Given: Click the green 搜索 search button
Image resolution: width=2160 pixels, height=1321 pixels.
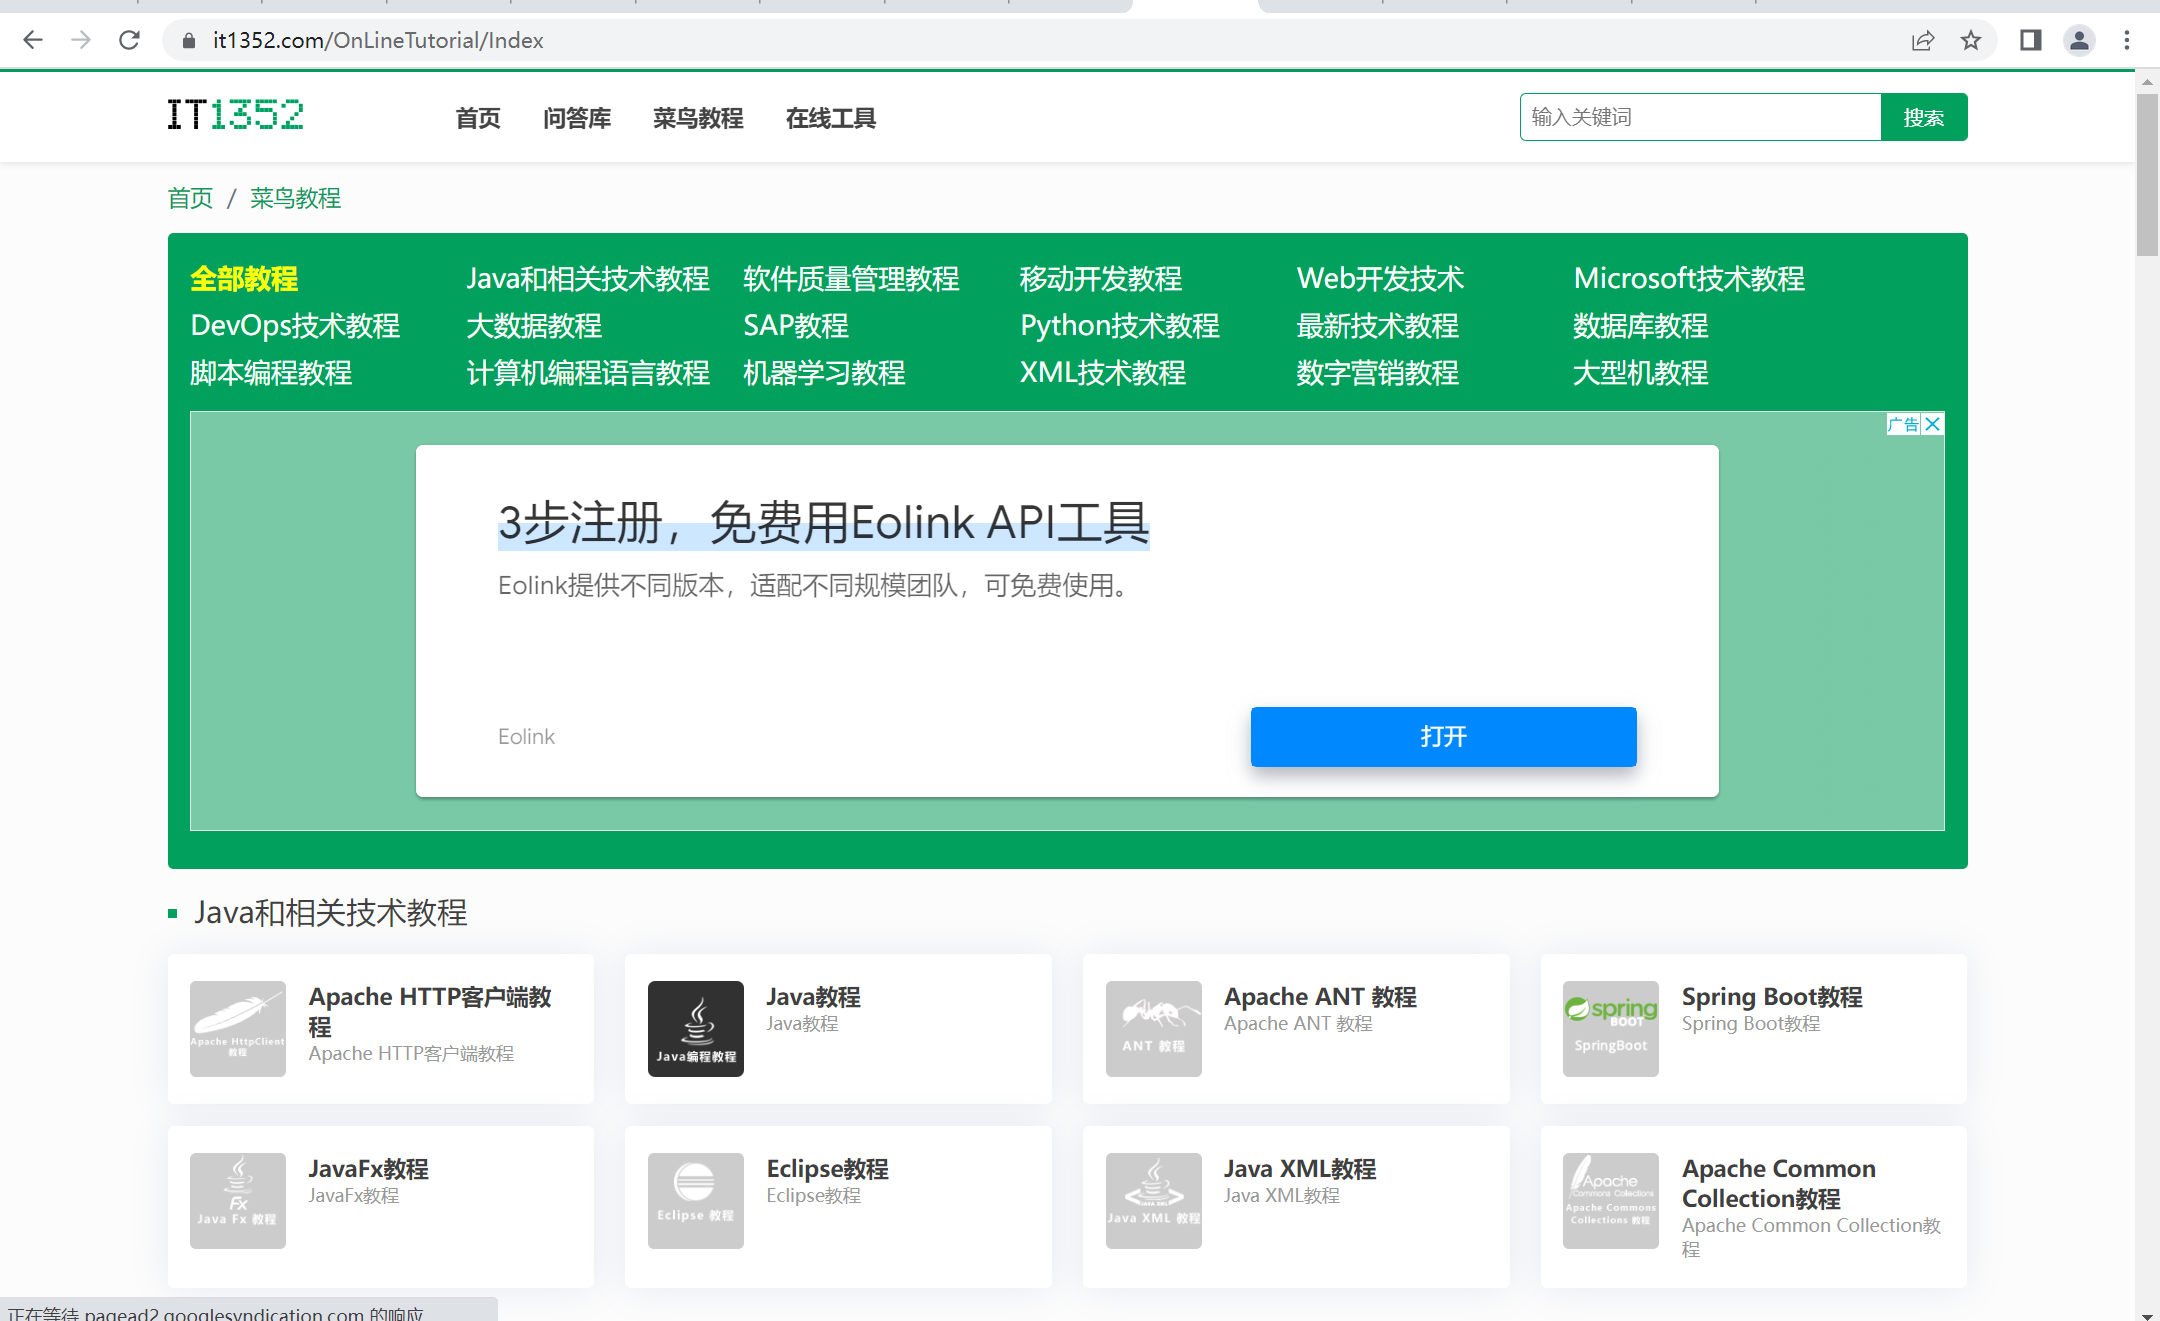Looking at the screenshot, I should (x=1924, y=117).
